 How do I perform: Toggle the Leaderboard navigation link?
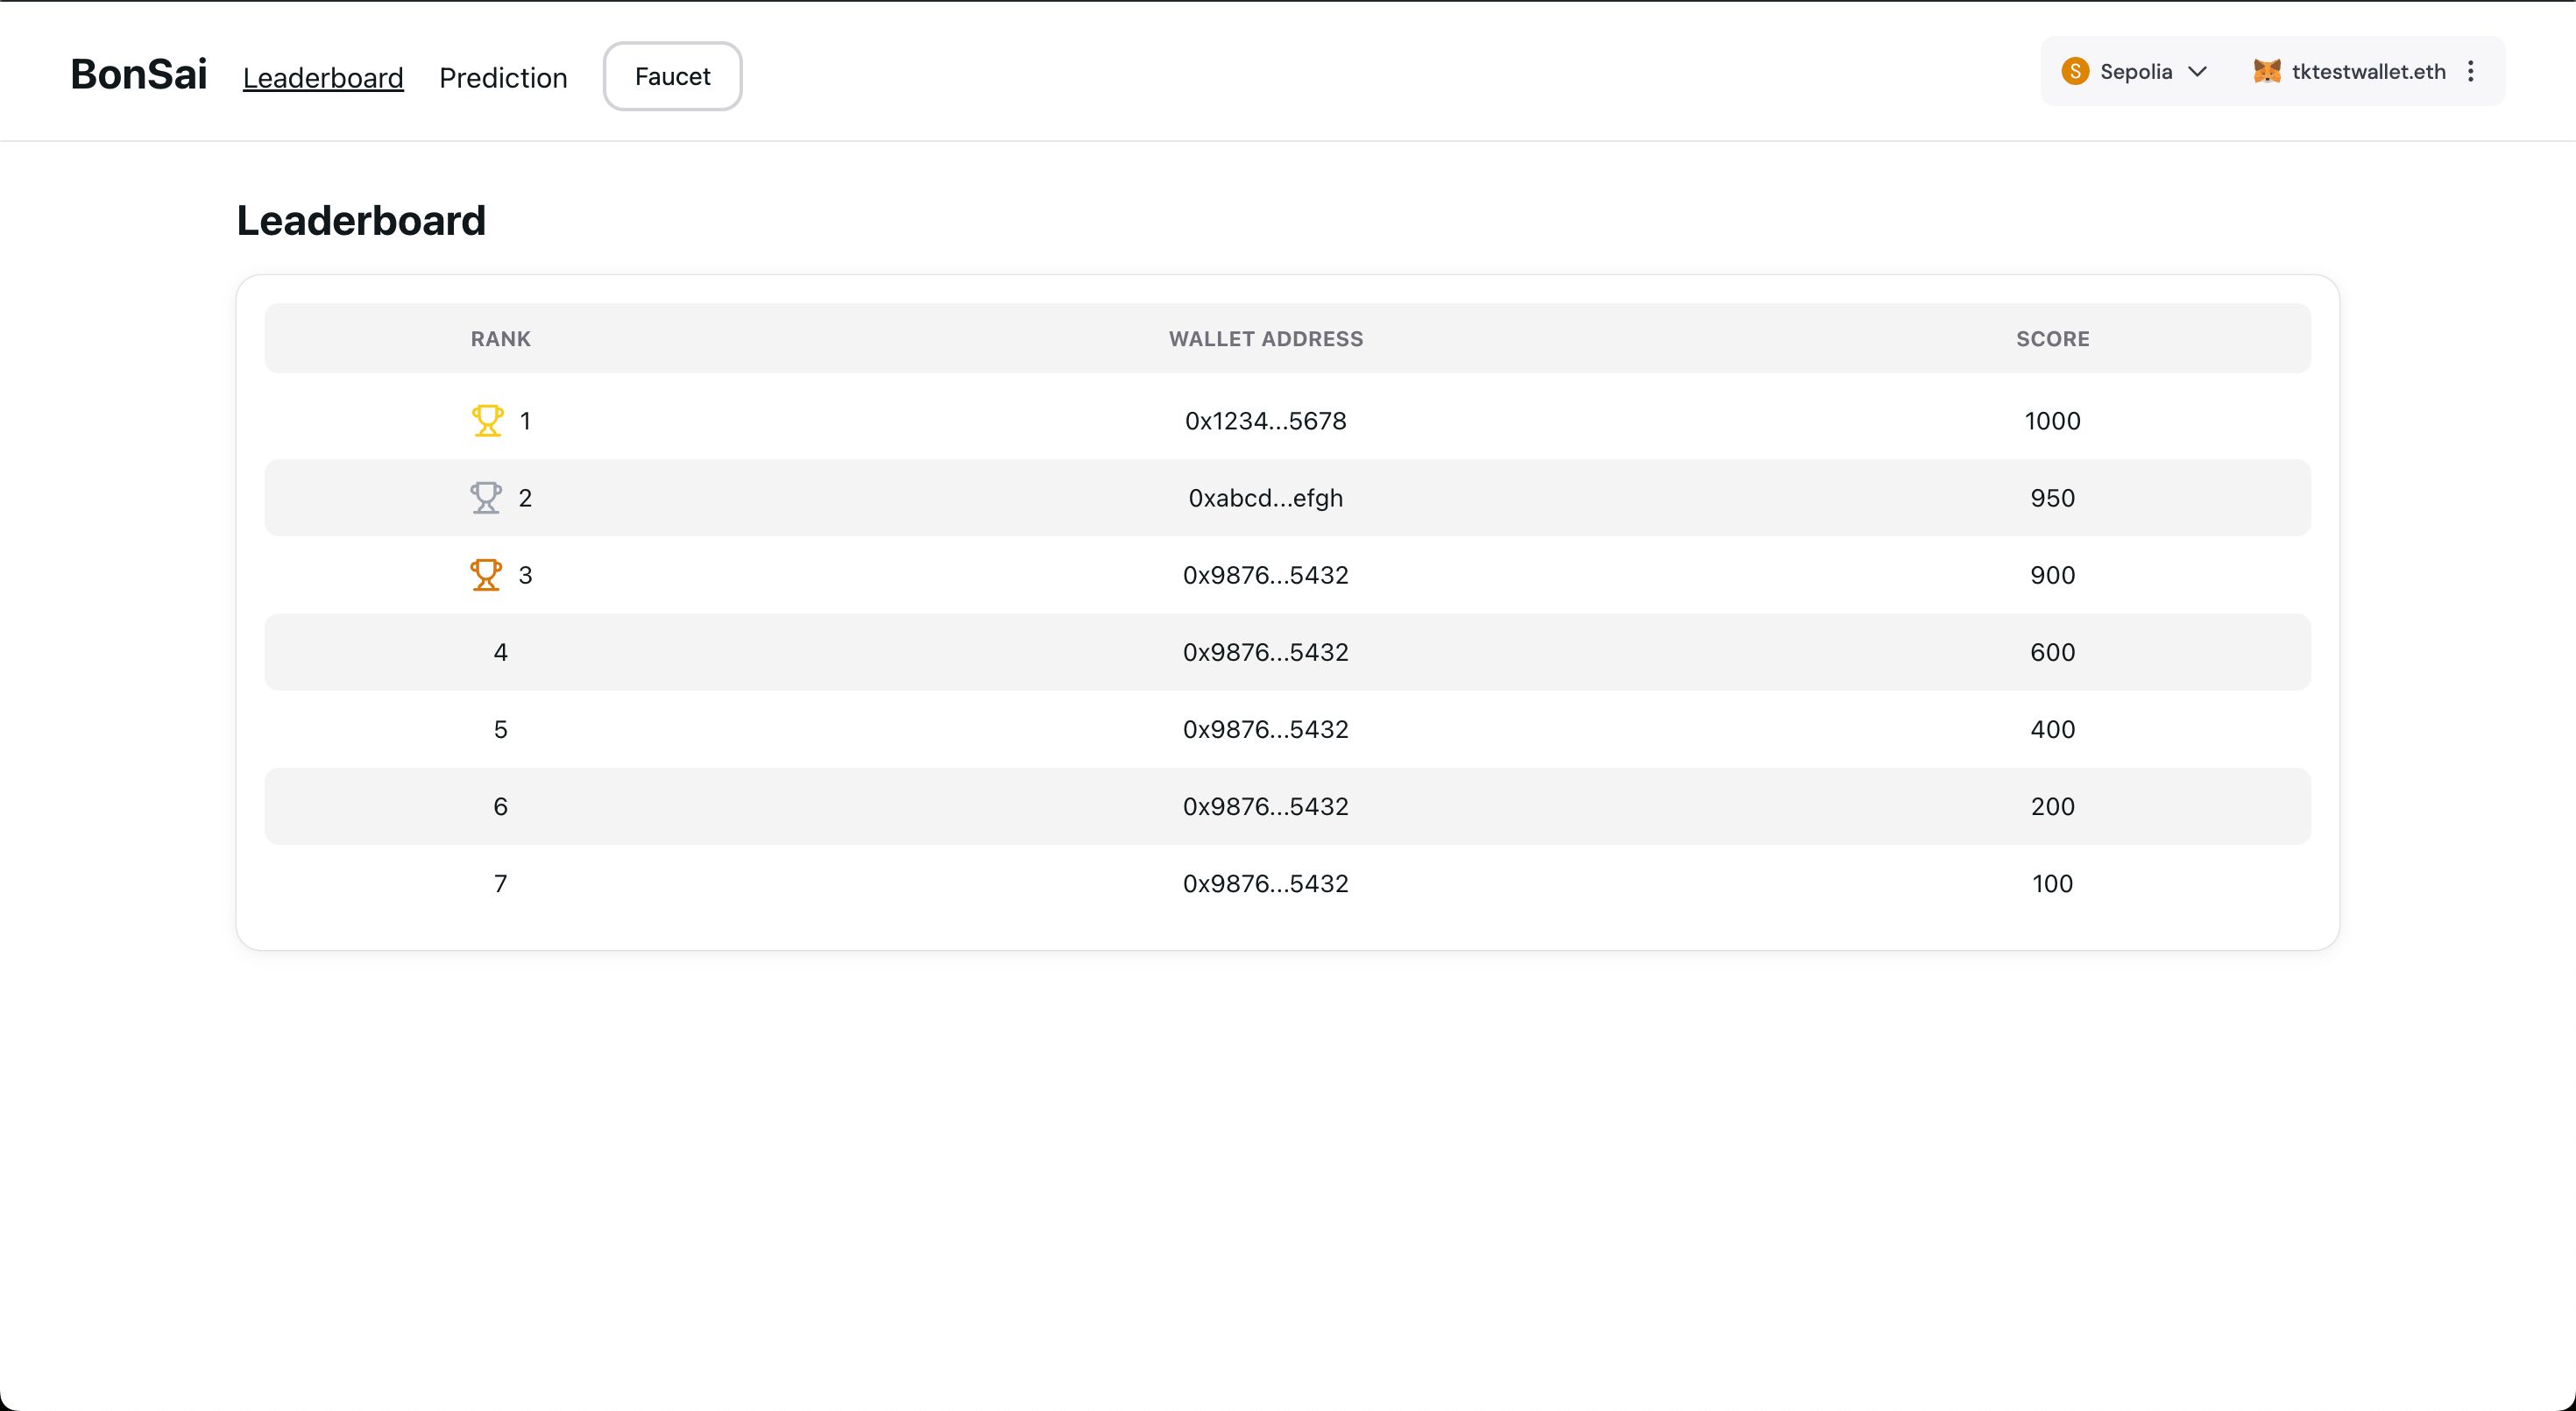[x=322, y=74]
